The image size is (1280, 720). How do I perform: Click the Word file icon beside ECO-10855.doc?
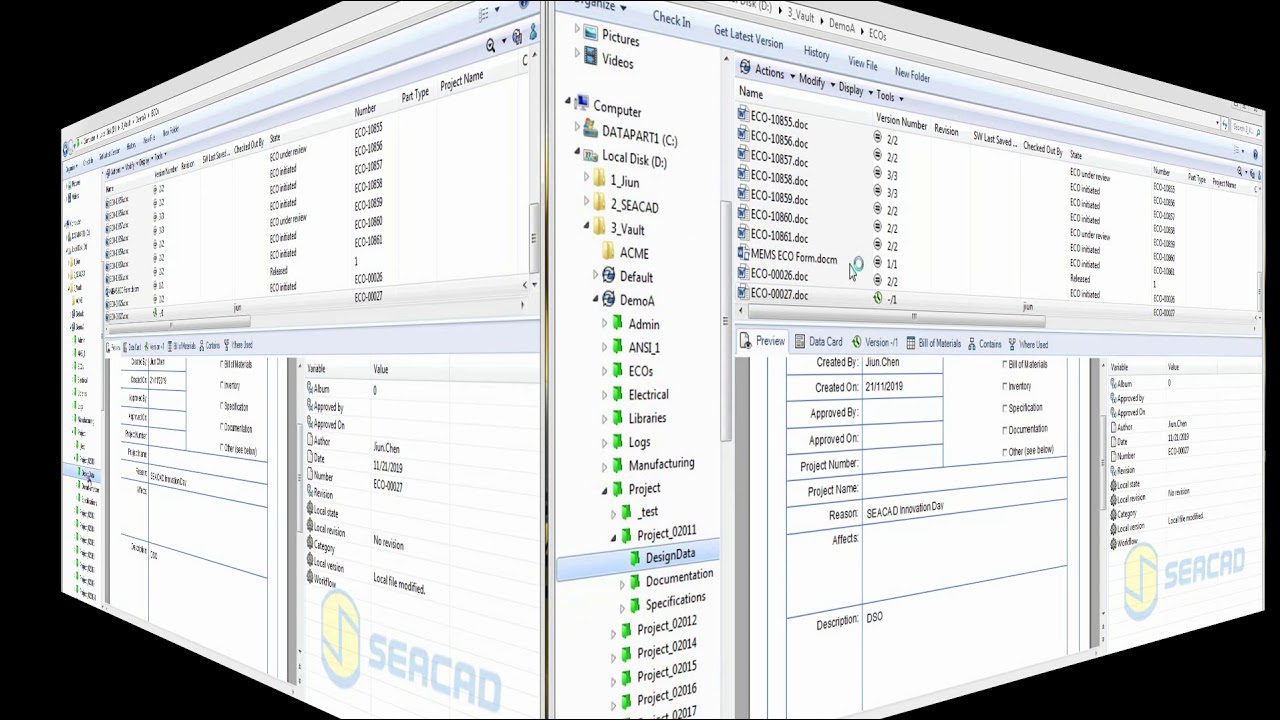[742, 115]
